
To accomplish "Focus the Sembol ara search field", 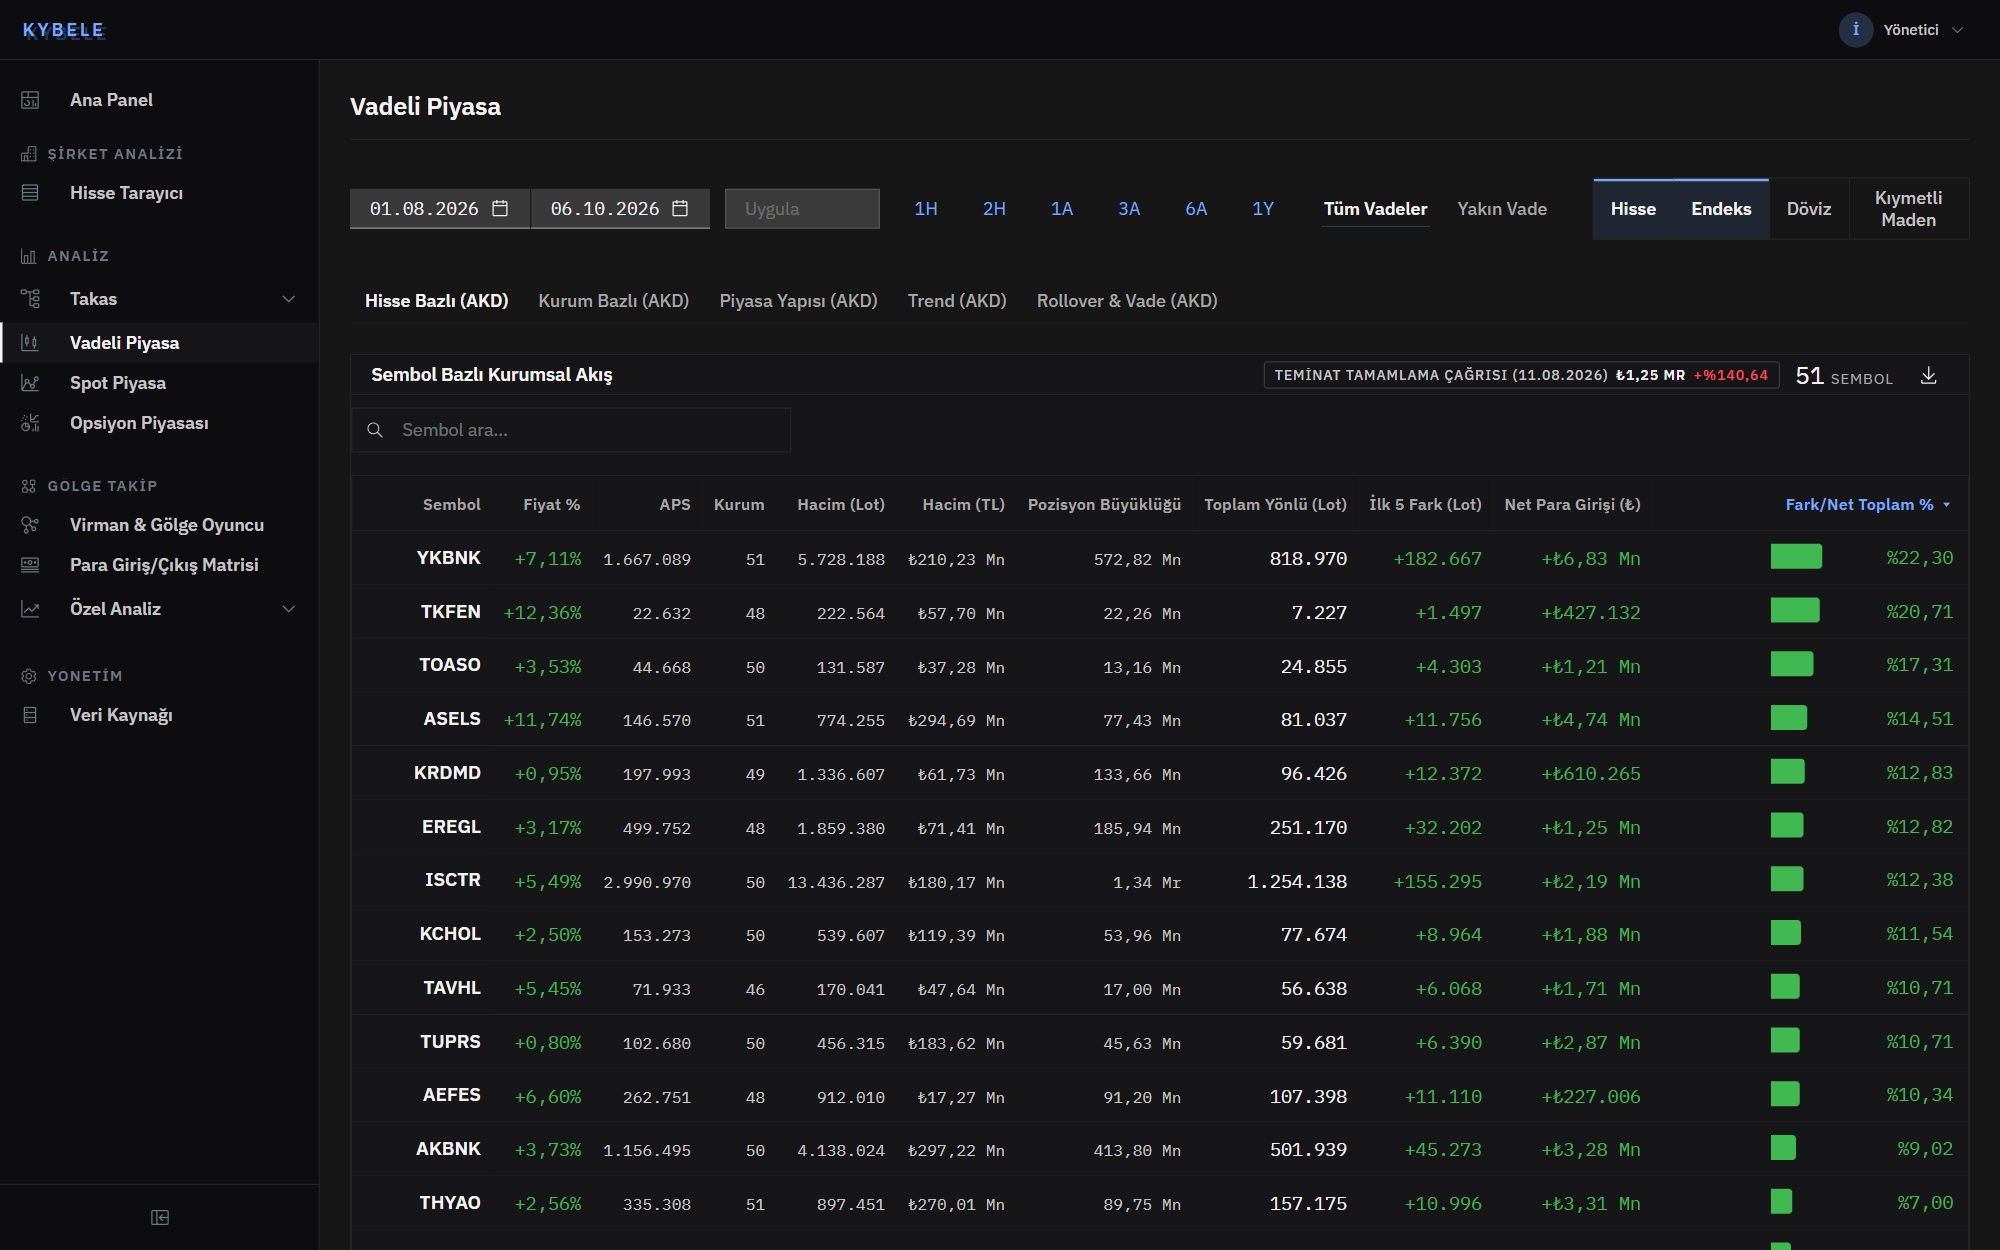I will coord(571,430).
